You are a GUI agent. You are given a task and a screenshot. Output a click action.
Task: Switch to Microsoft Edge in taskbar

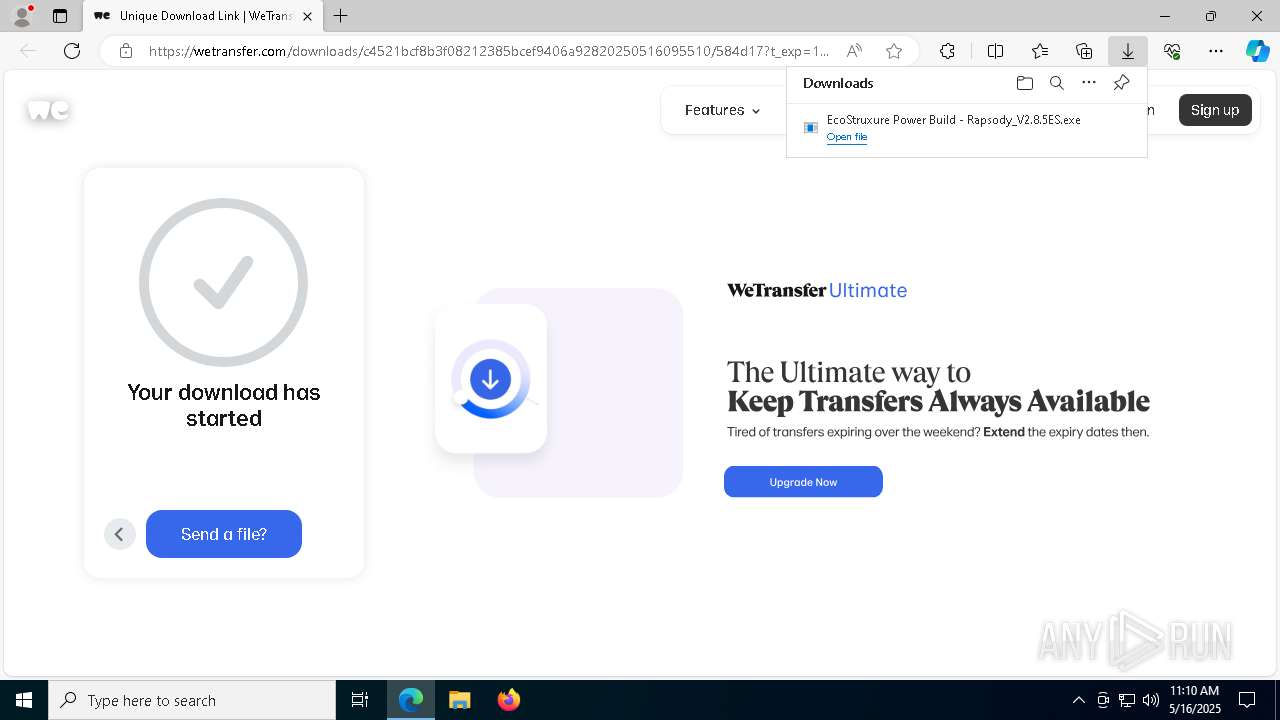[411, 700]
